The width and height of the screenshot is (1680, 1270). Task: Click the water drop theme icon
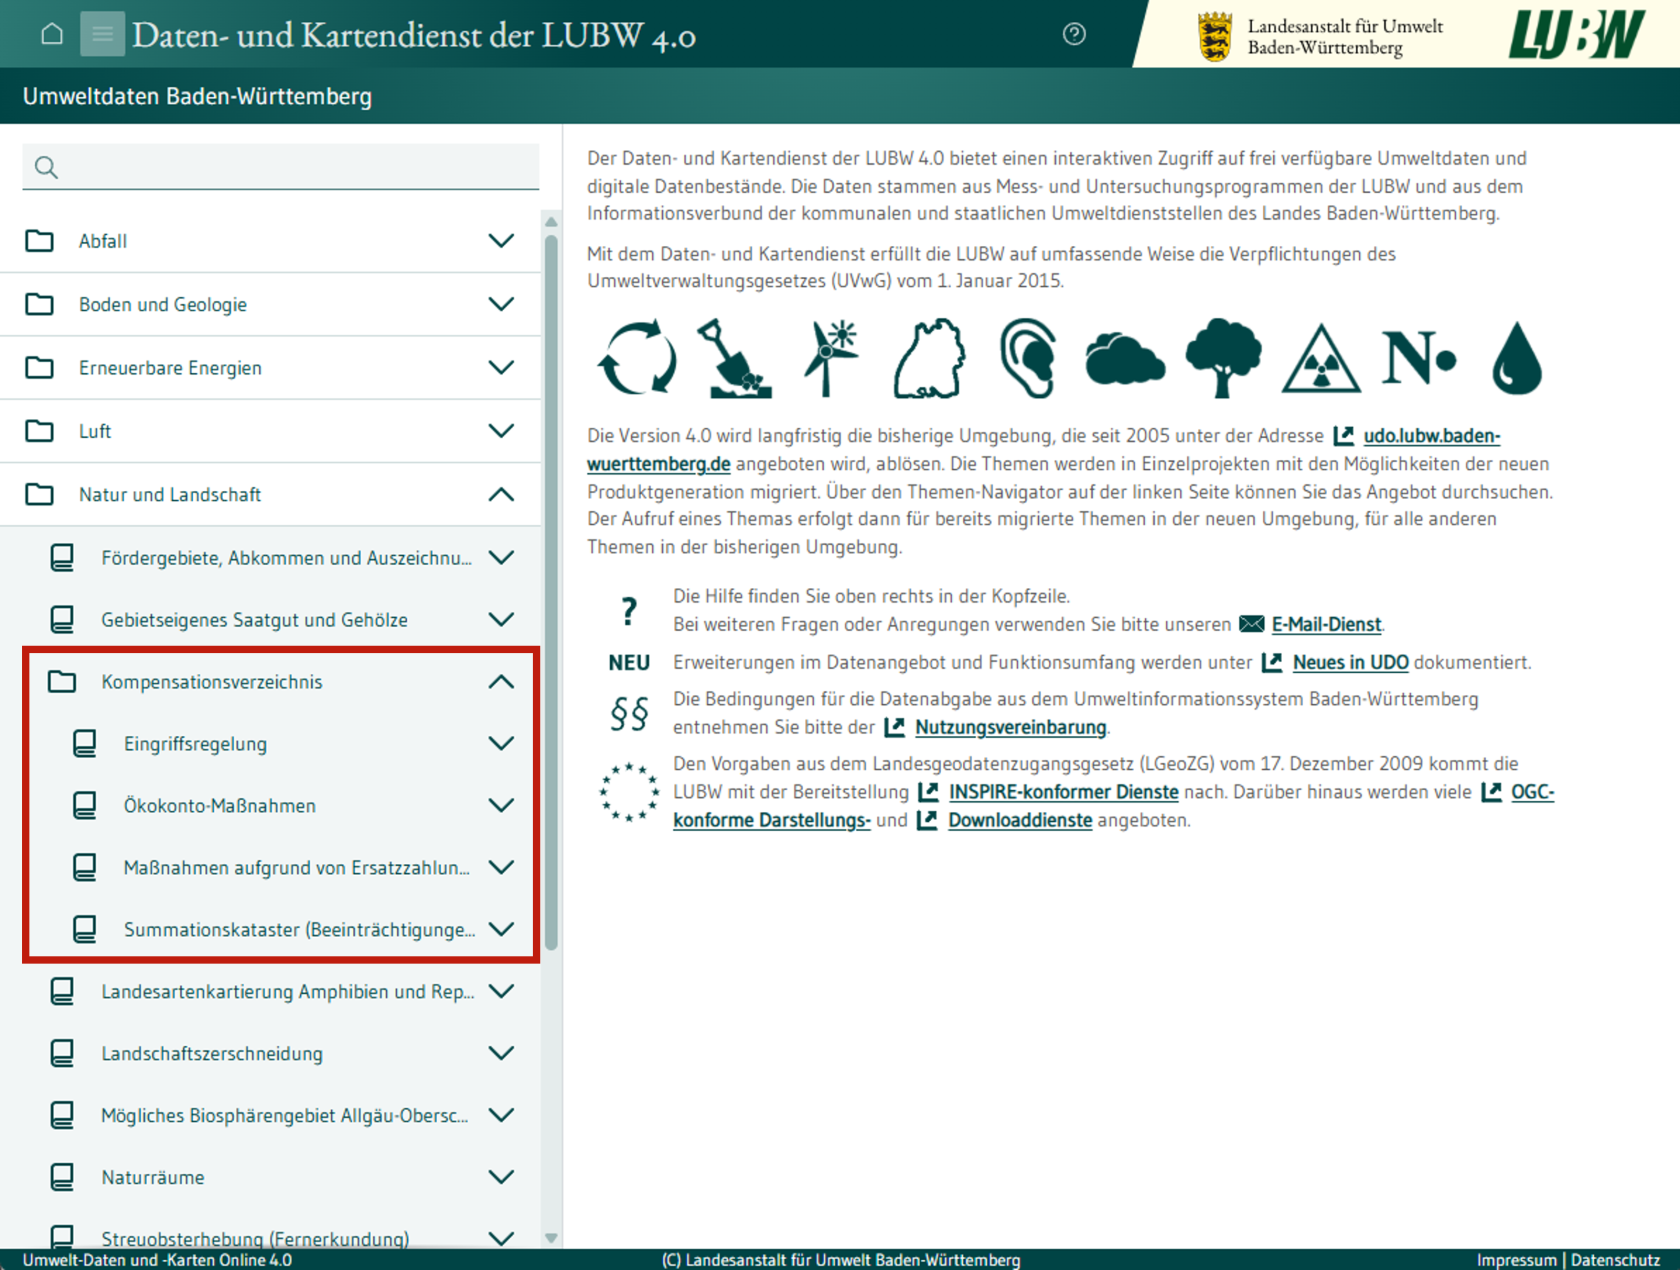tap(1517, 358)
